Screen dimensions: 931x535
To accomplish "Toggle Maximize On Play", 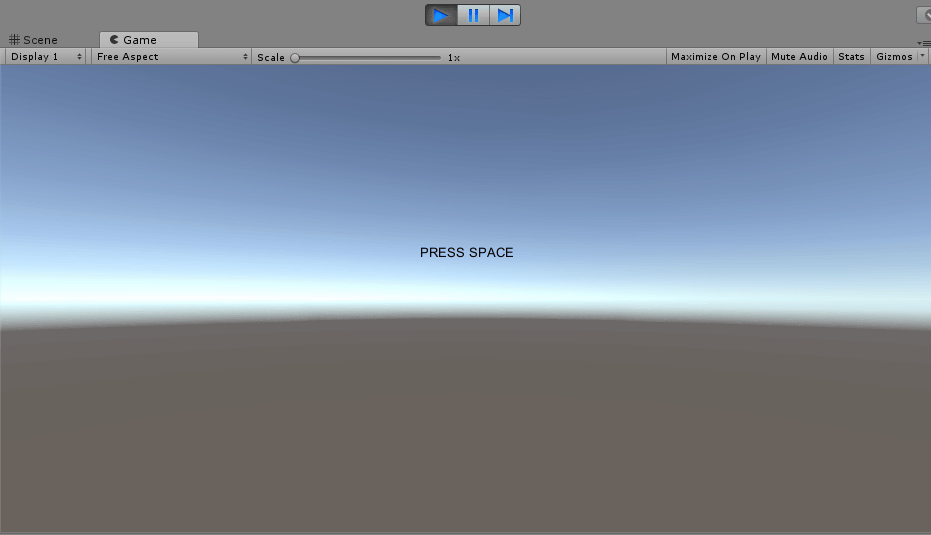I will (715, 56).
